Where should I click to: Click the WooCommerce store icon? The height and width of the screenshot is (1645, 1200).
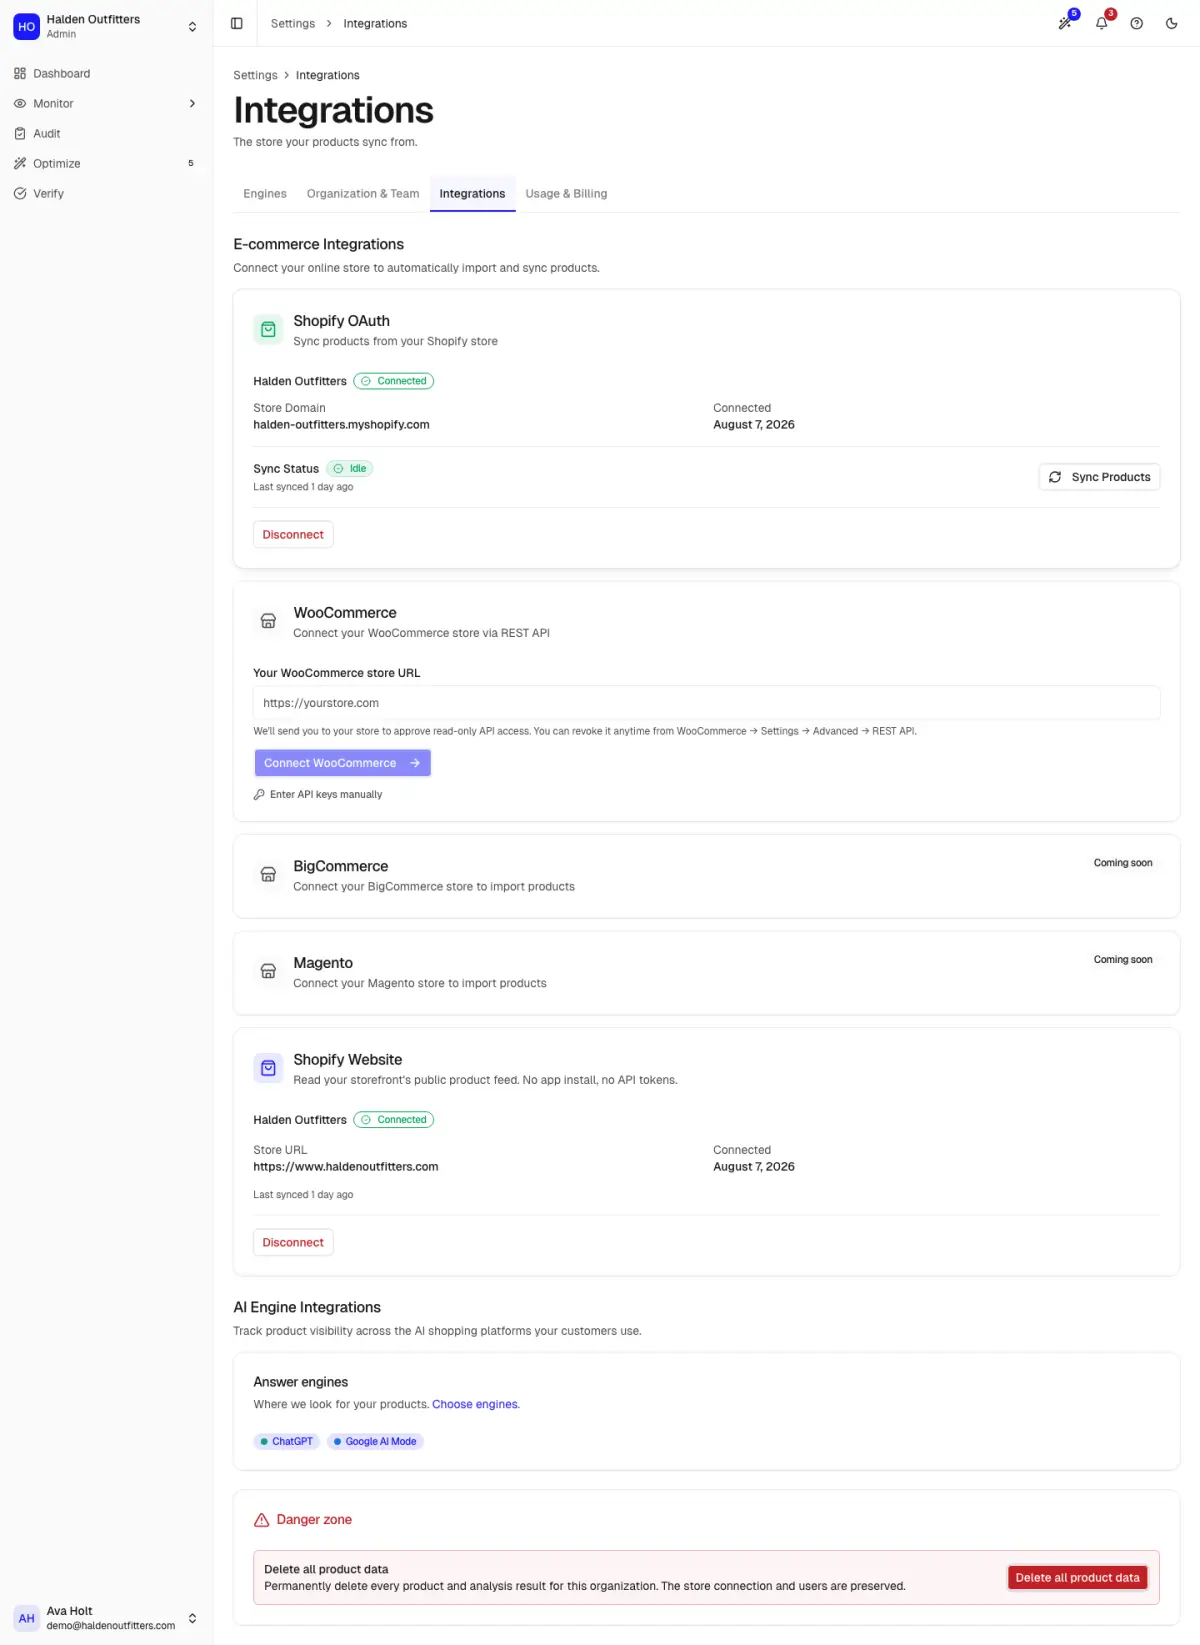[x=268, y=621]
